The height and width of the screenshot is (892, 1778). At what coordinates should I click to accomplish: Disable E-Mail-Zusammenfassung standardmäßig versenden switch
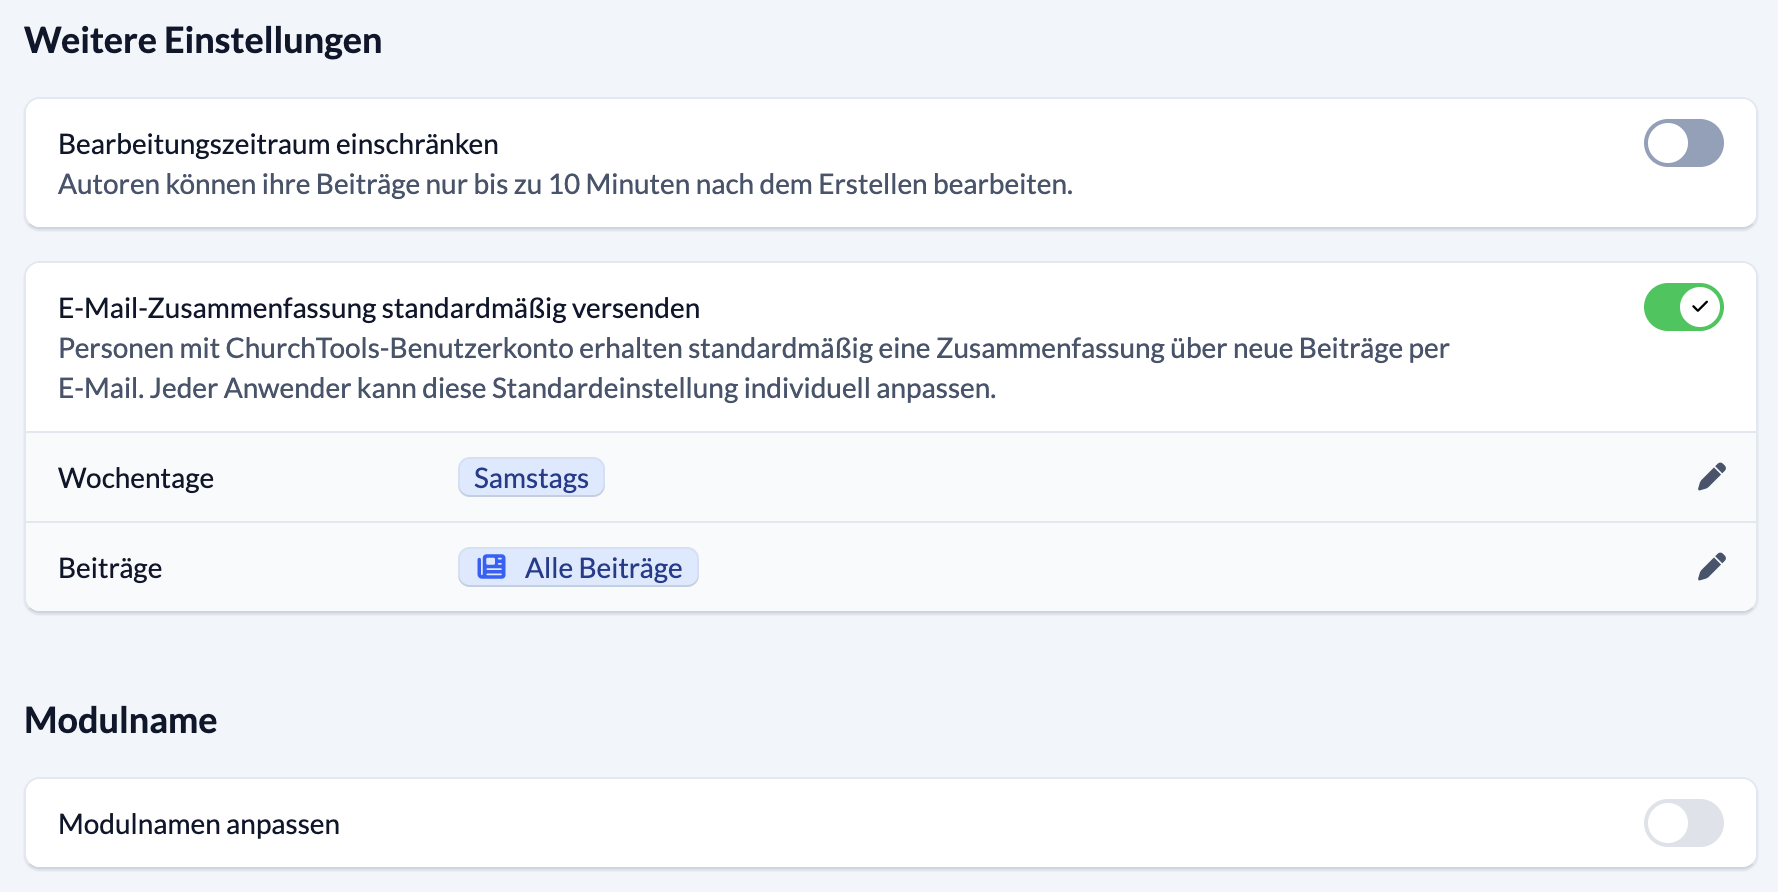(1684, 307)
